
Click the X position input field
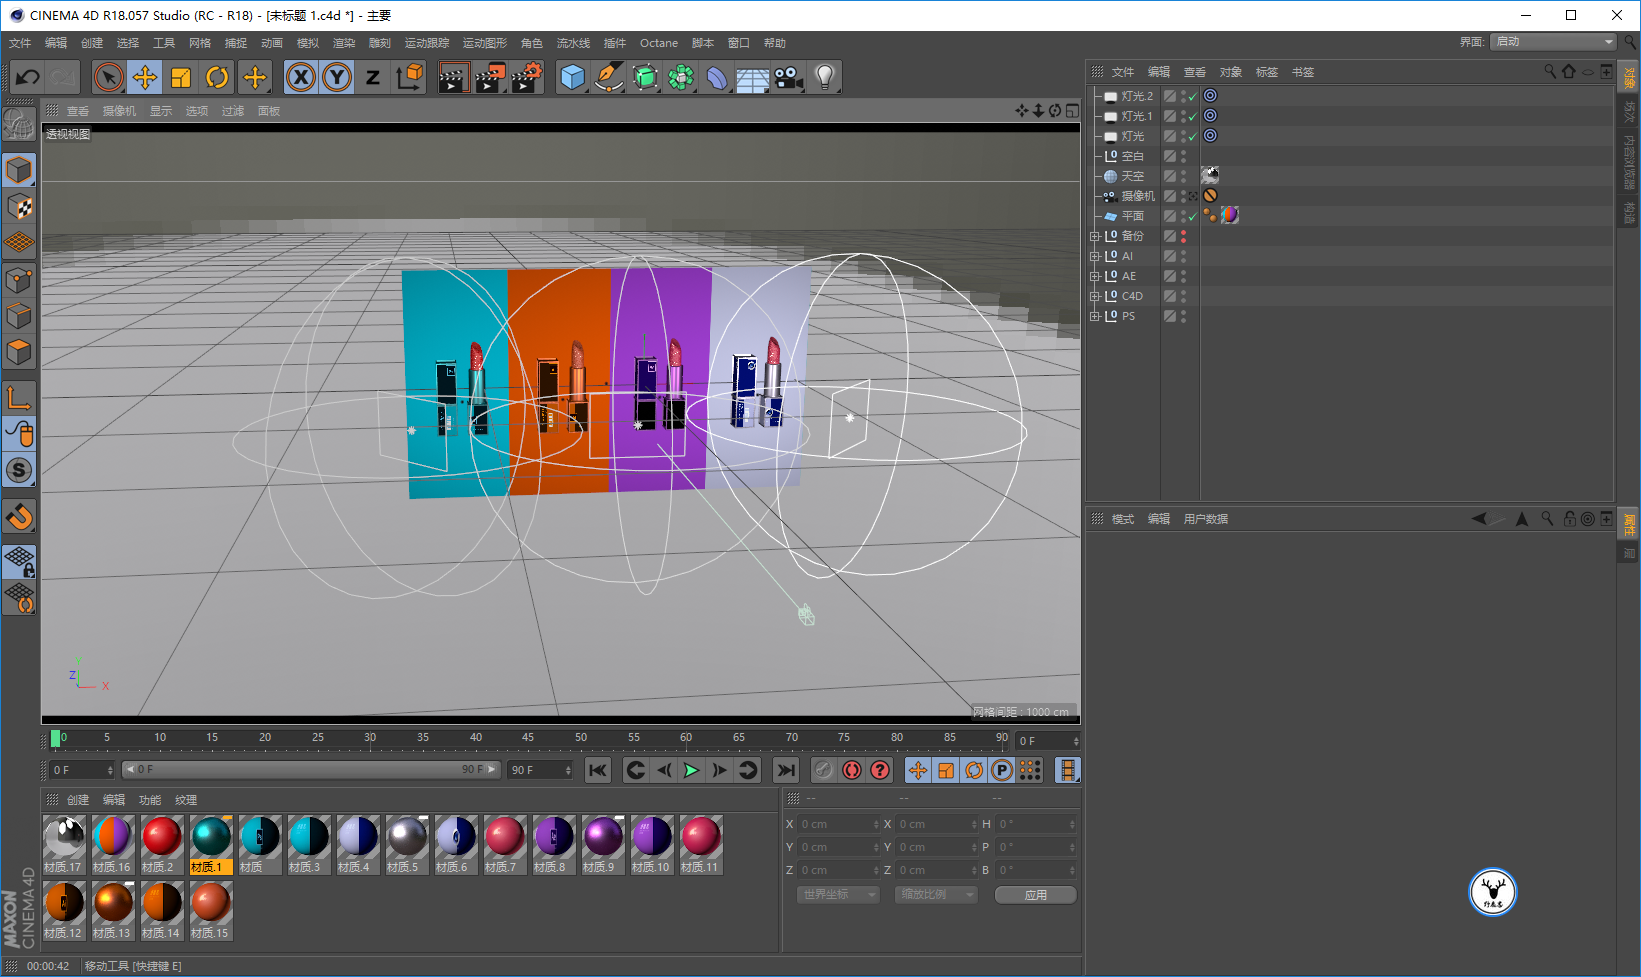coord(840,824)
